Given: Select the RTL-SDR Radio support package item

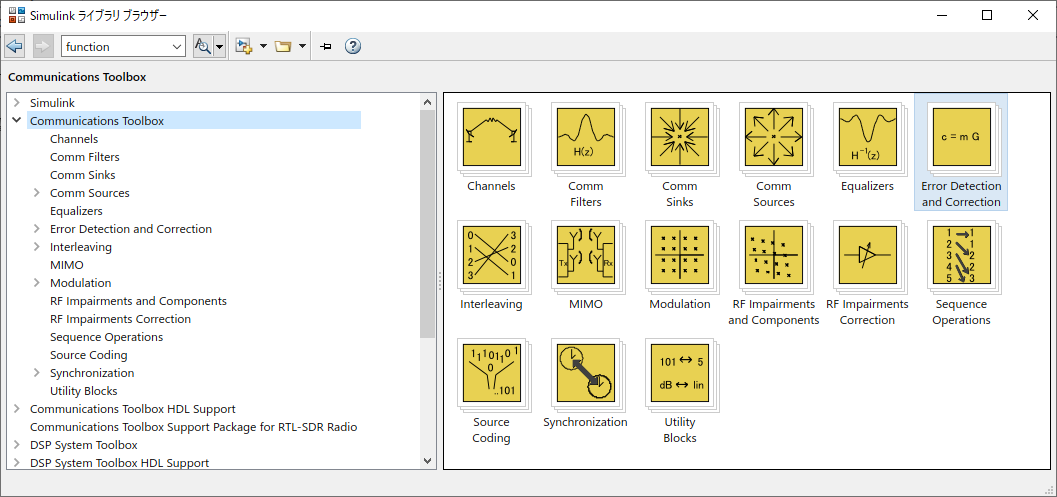Looking at the screenshot, I should (193, 427).
